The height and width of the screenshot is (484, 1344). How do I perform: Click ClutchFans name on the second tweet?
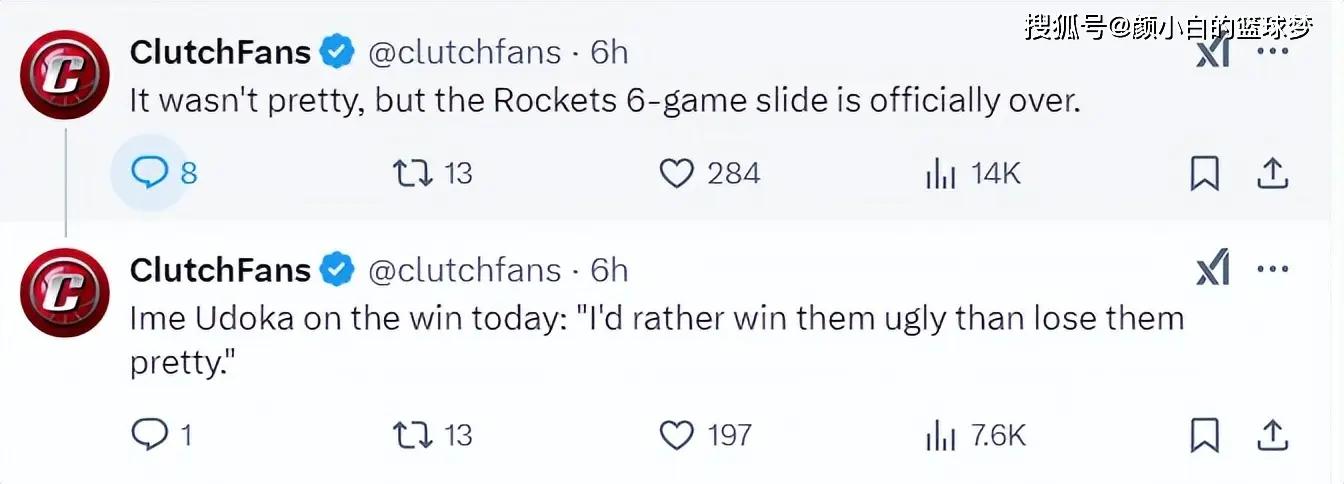(x=221, y=270)
